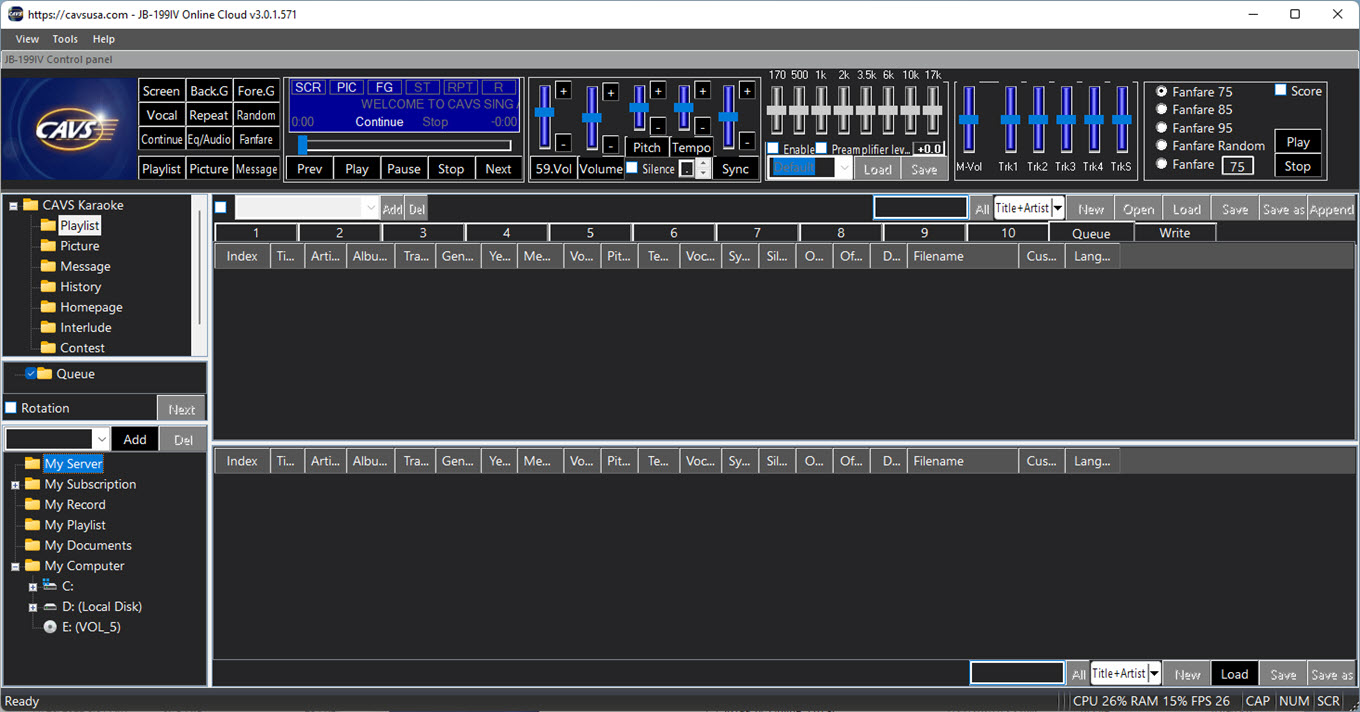The height and width of the screenshot is (712, 1360).
Task: Open the upper Title+Artist search dropdown
Action: (1057, 209)
